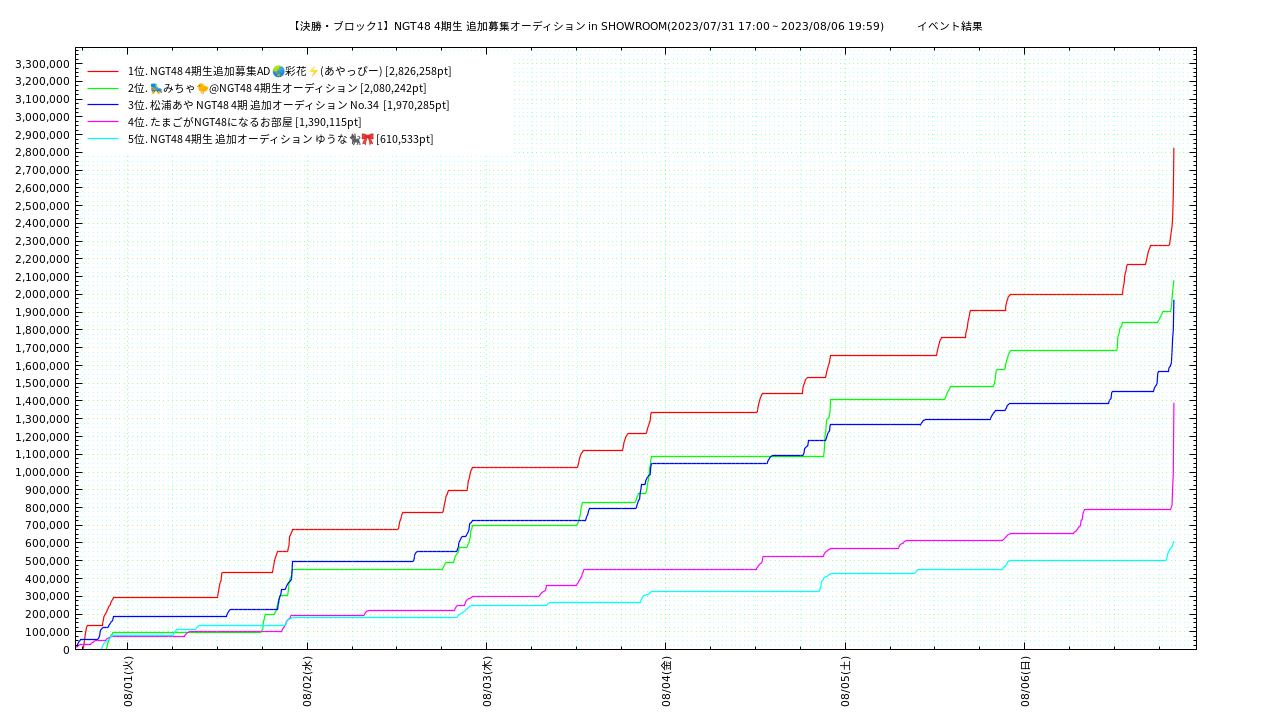This screenshot has width=1280, height=720.
Task: Click the 1,400,000 y-axis label
Action: (42, 401)
